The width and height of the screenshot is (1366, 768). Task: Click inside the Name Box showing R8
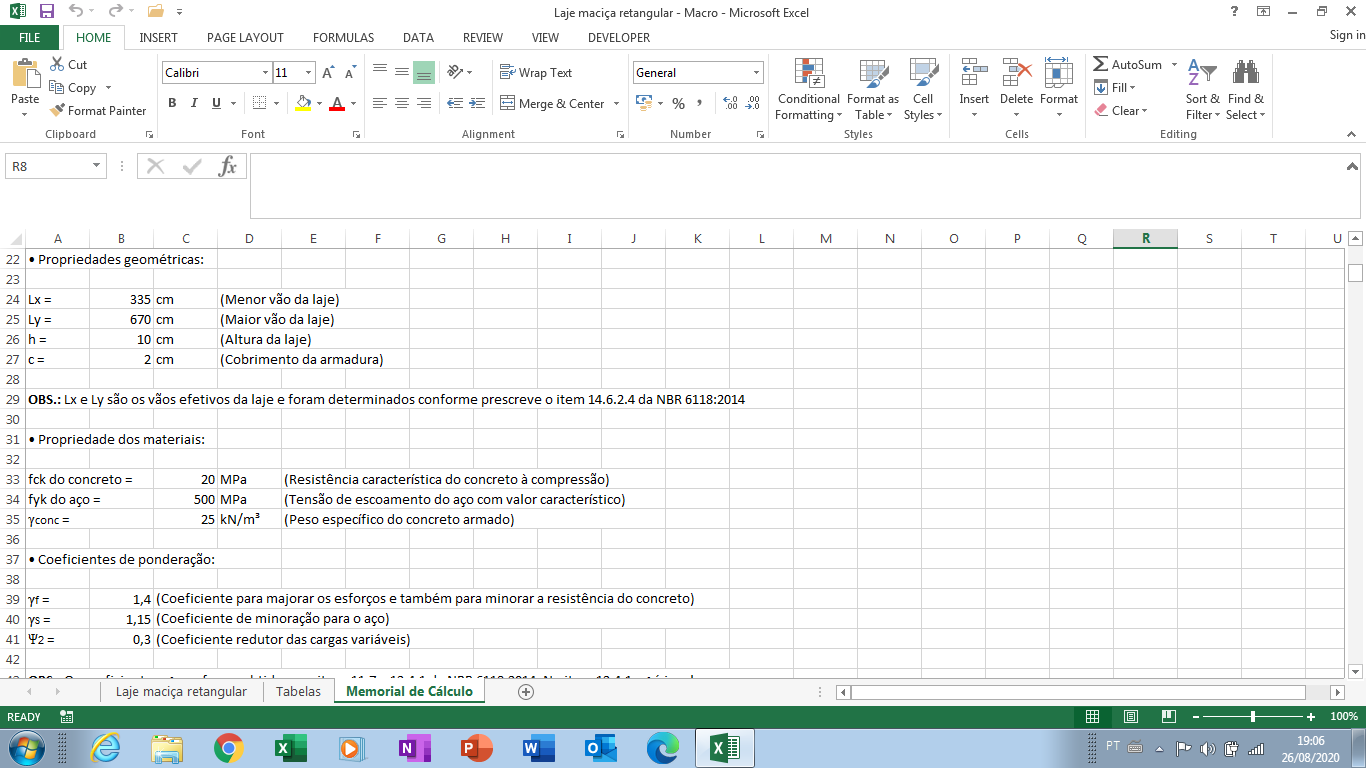point(48,166)
